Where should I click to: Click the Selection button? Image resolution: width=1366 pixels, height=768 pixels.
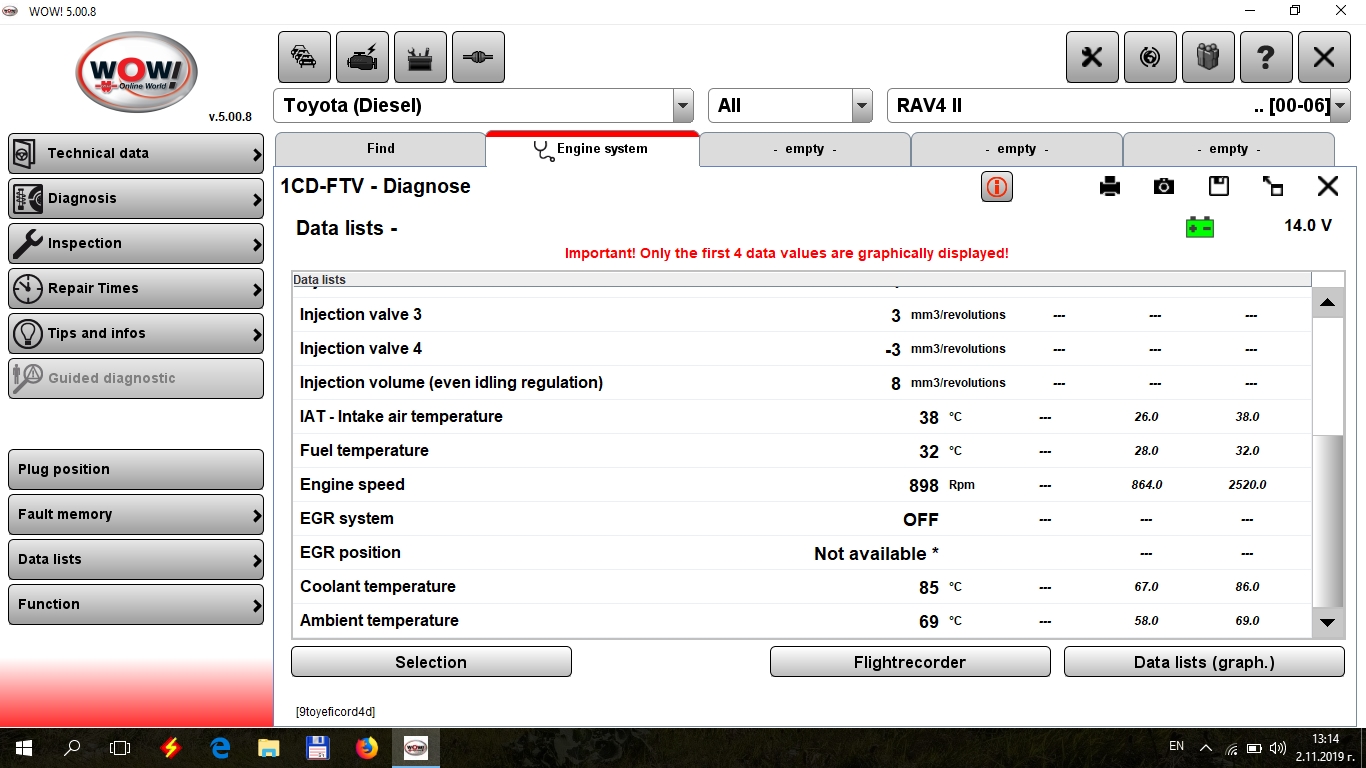coord(431,662)
